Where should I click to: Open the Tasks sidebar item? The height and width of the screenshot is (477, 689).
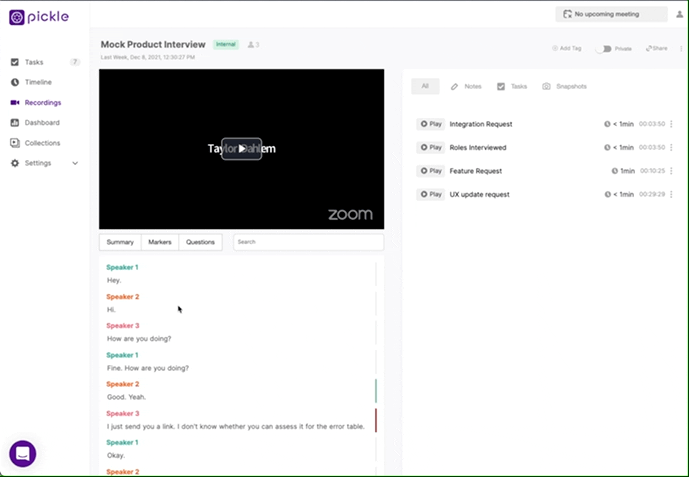pyautogui.click(x=34, y=62)
